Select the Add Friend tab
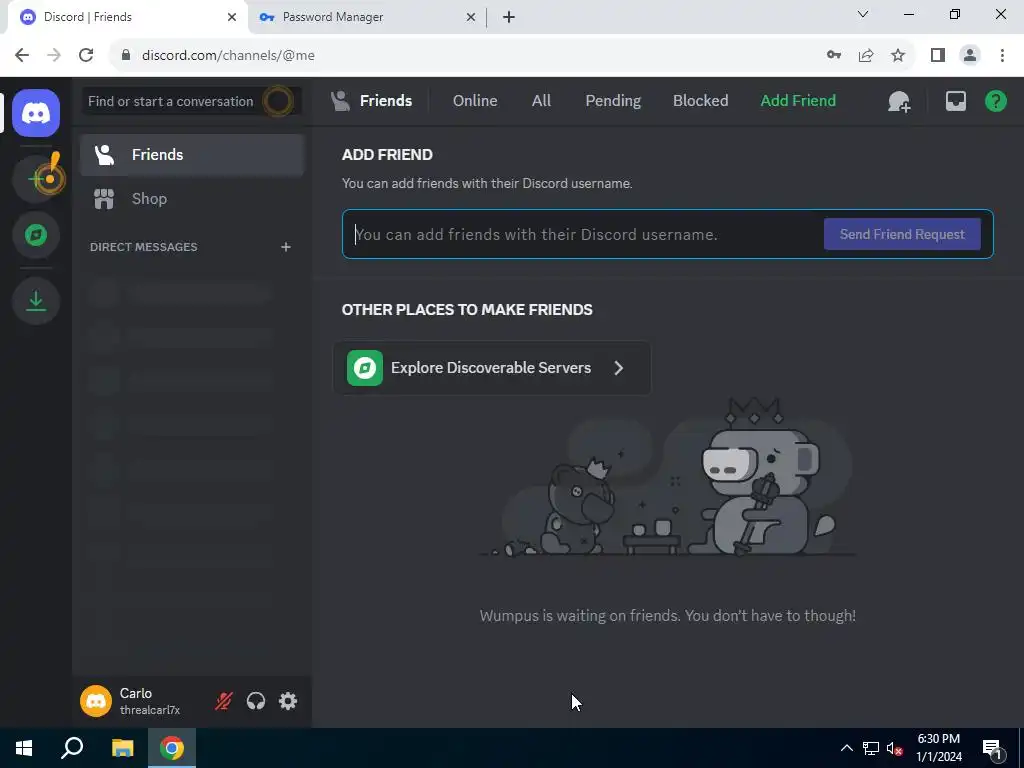This screenshot has height=768, width=1024. pos(798,101)
